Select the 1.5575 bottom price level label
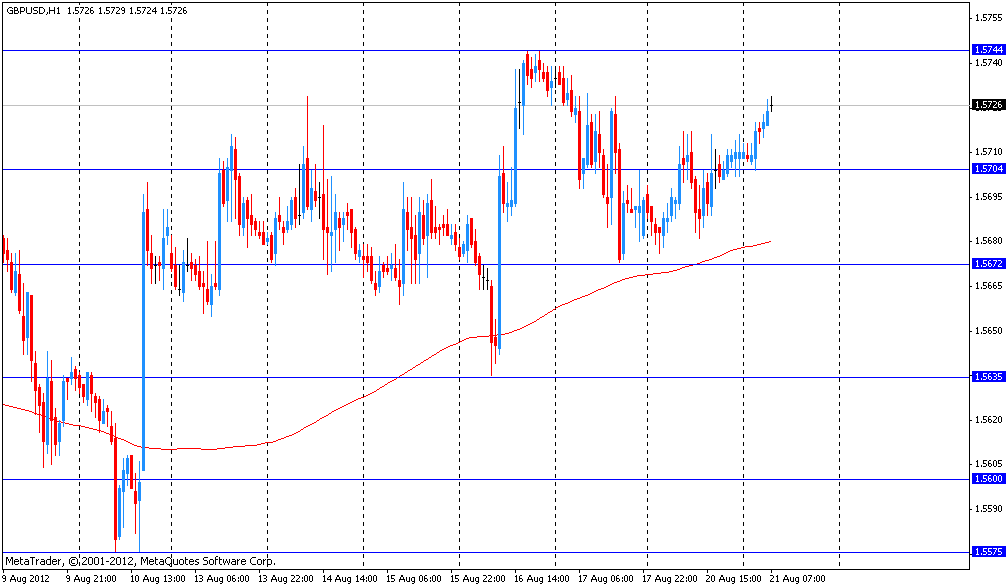 [988, 551]
